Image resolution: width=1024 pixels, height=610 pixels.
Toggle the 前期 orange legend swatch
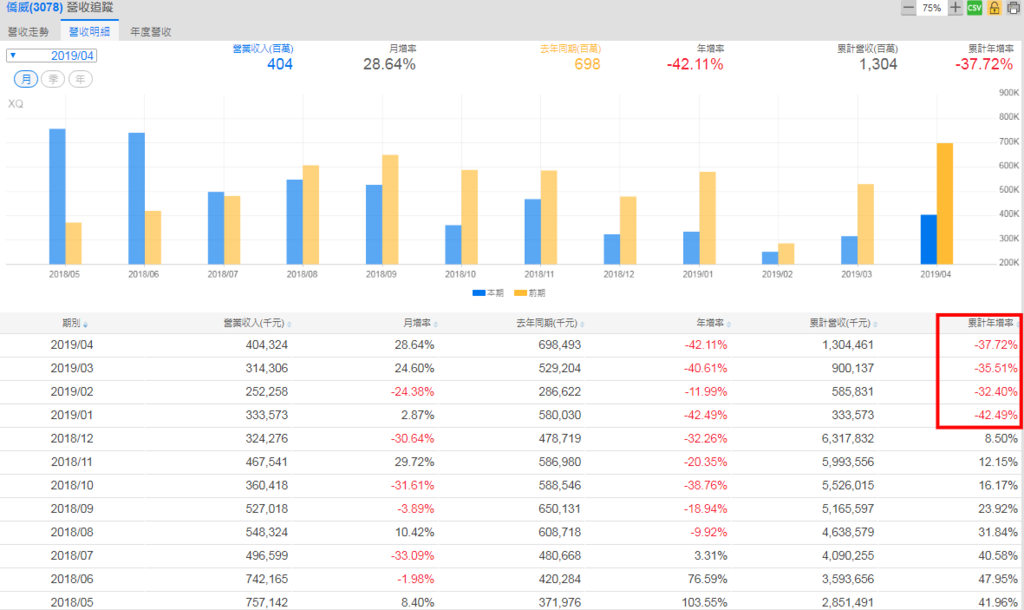point(520,293)
